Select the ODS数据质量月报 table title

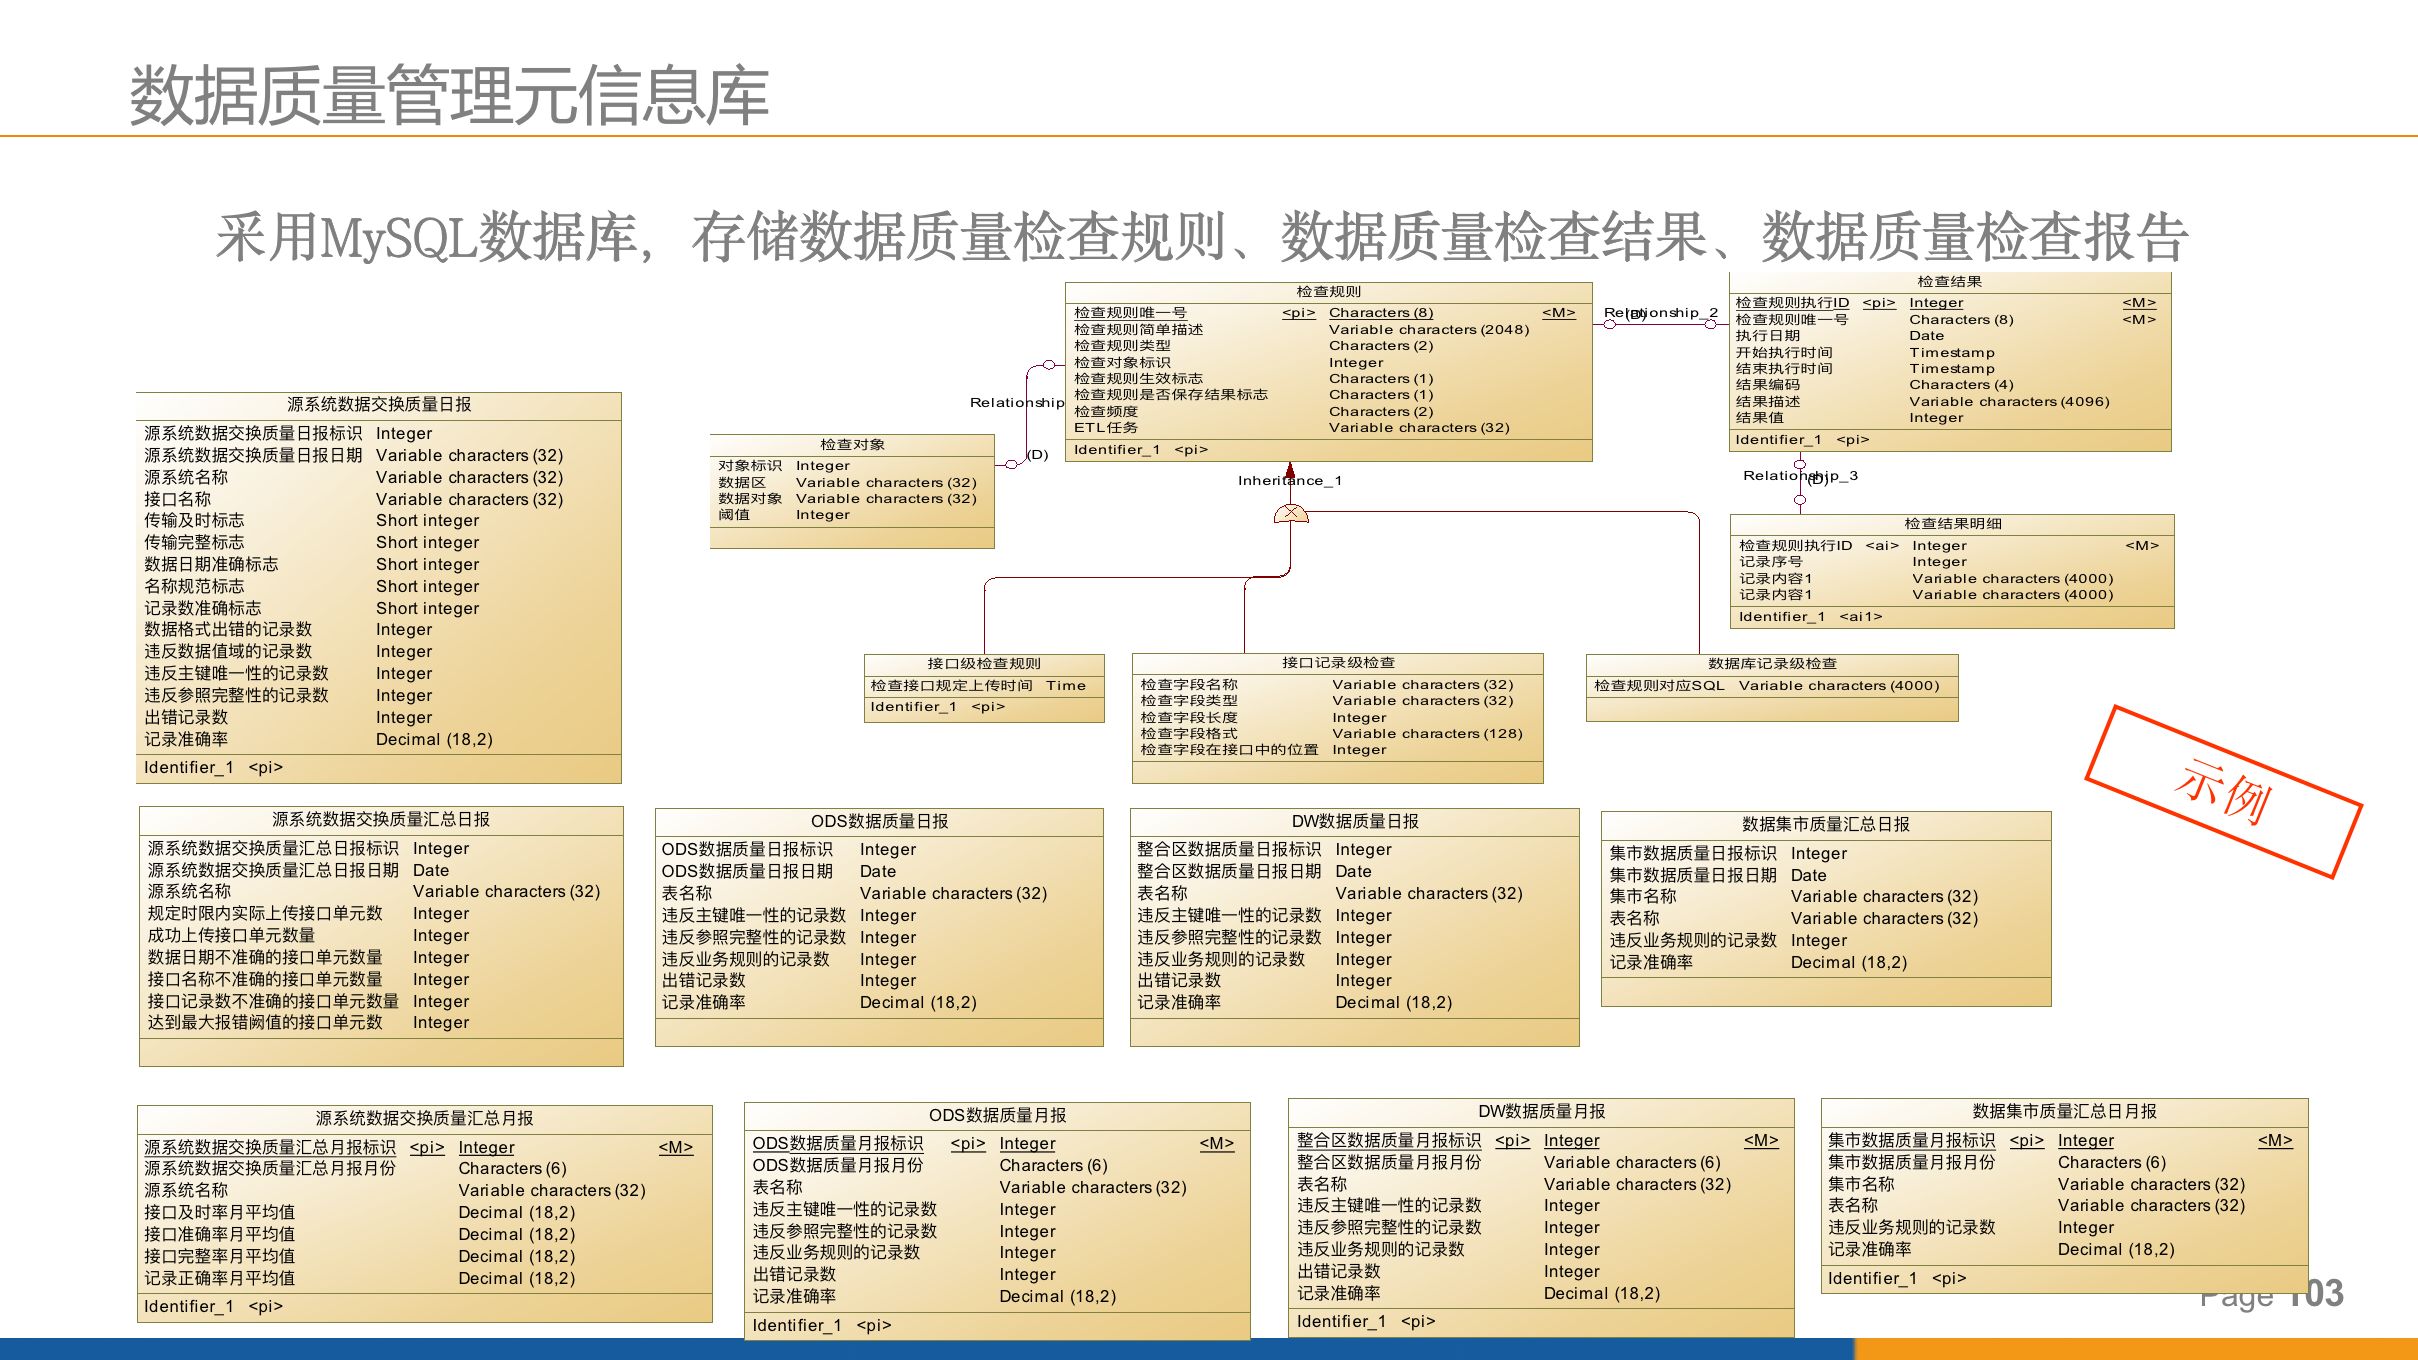997,1116
